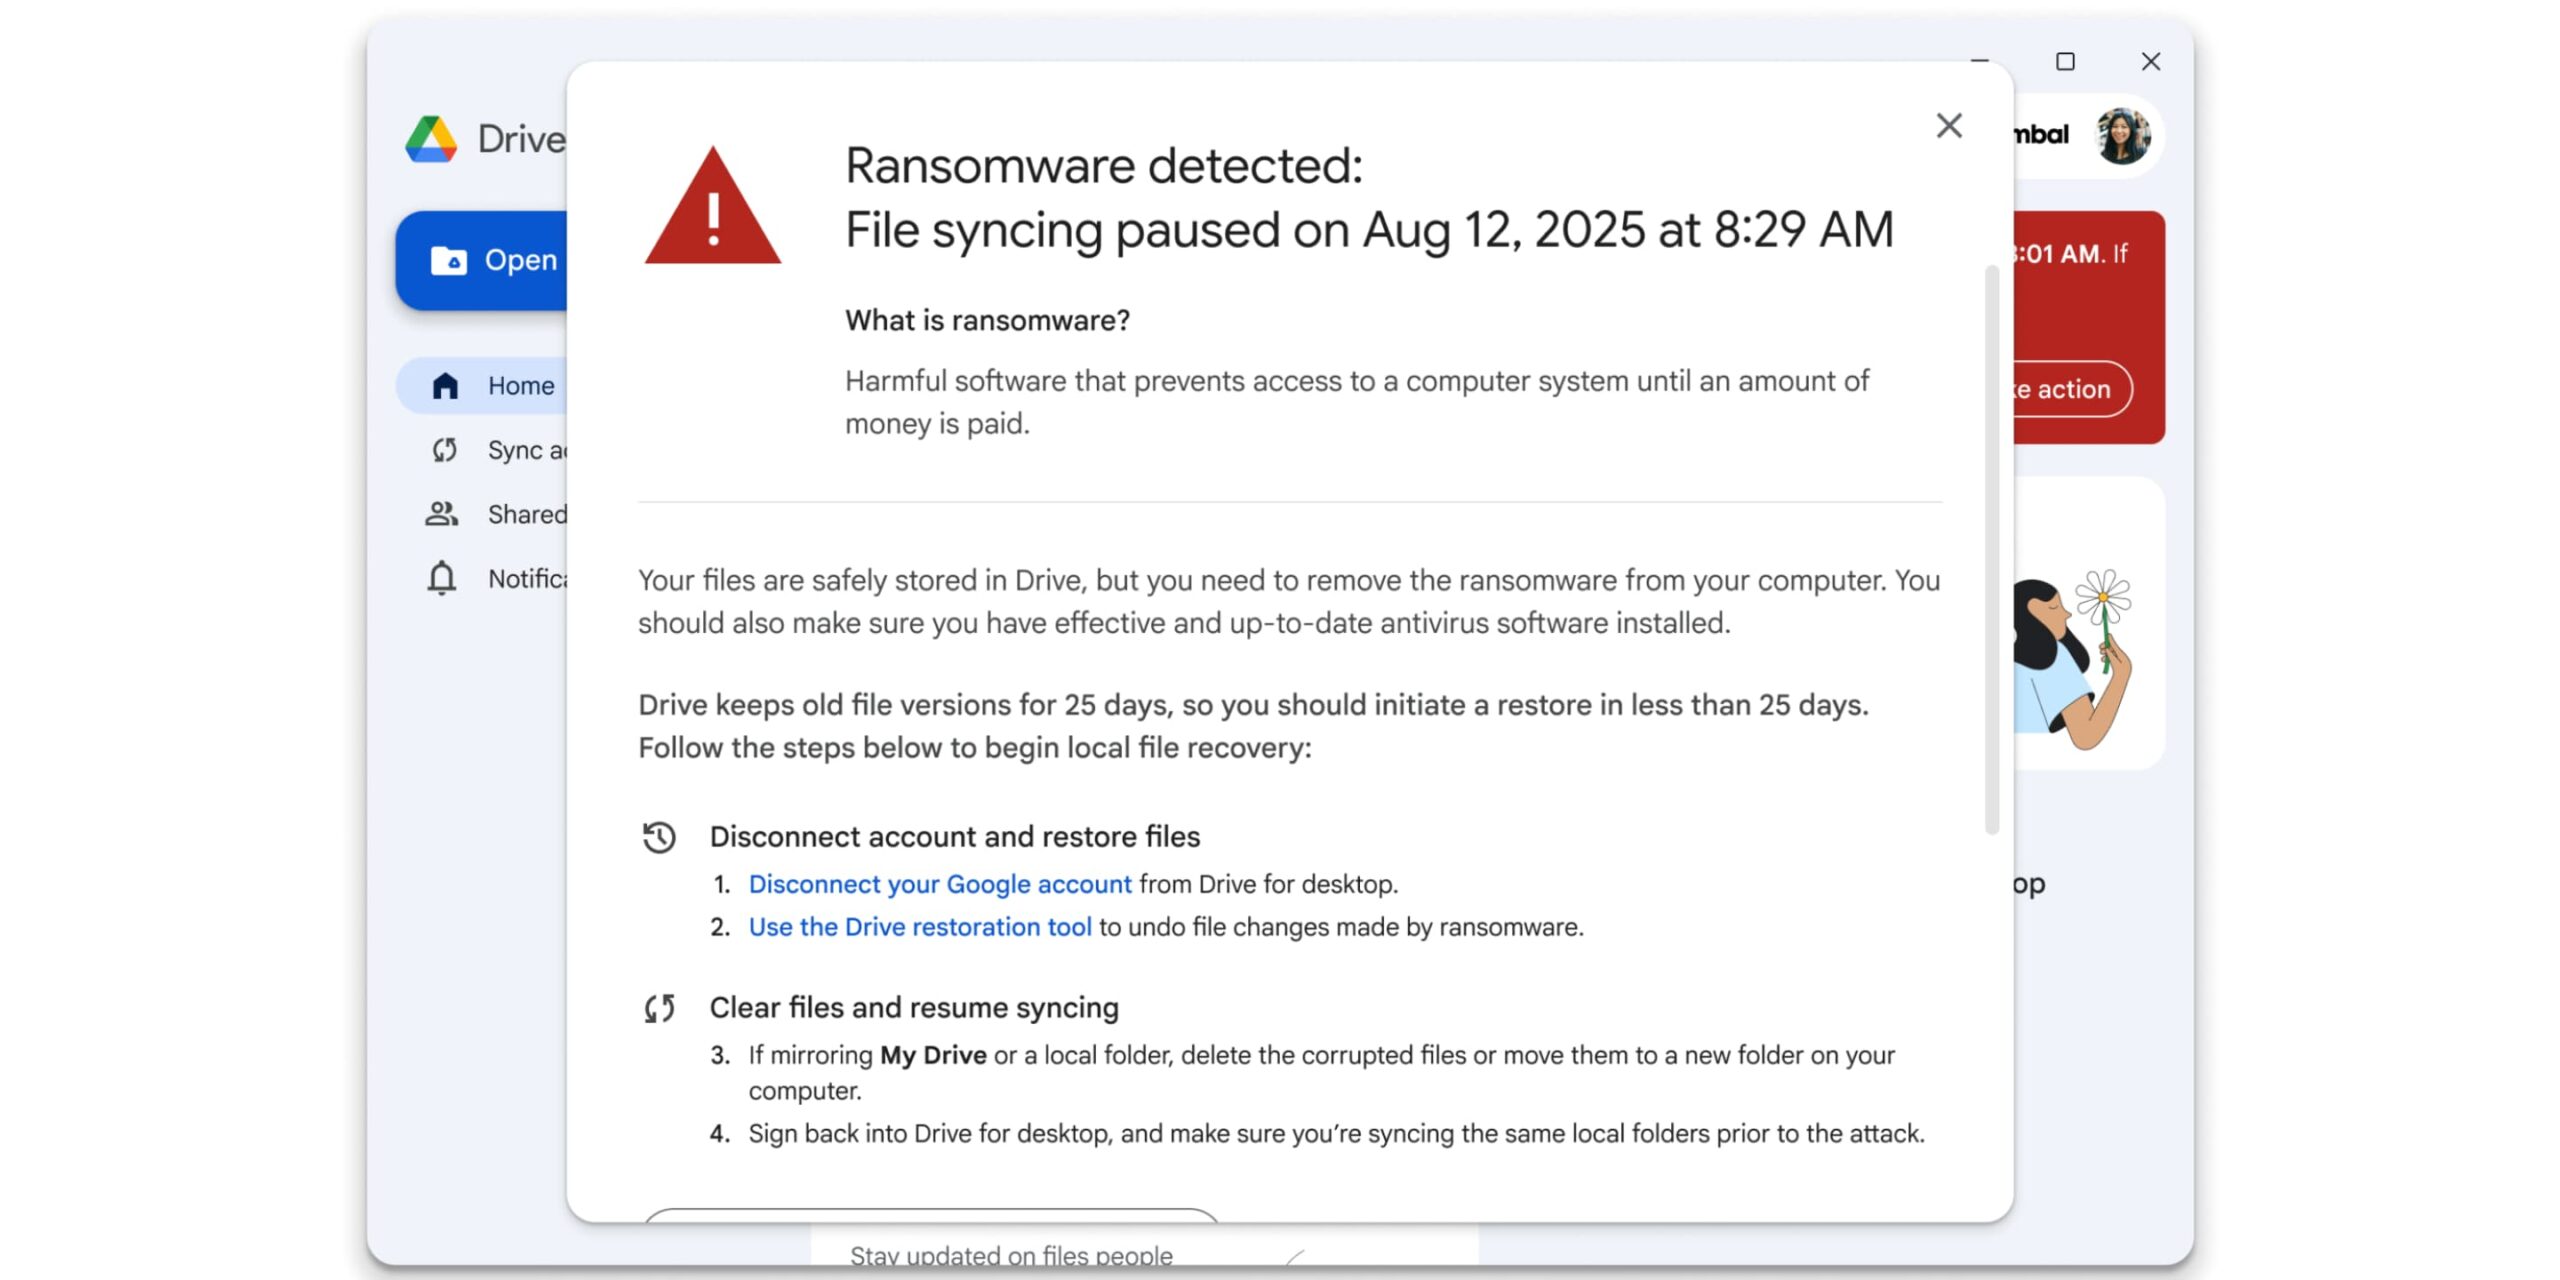This screenshot has height=1280, width=2560.
Task: Close the Drive for desktop window
Action: 2151,62
